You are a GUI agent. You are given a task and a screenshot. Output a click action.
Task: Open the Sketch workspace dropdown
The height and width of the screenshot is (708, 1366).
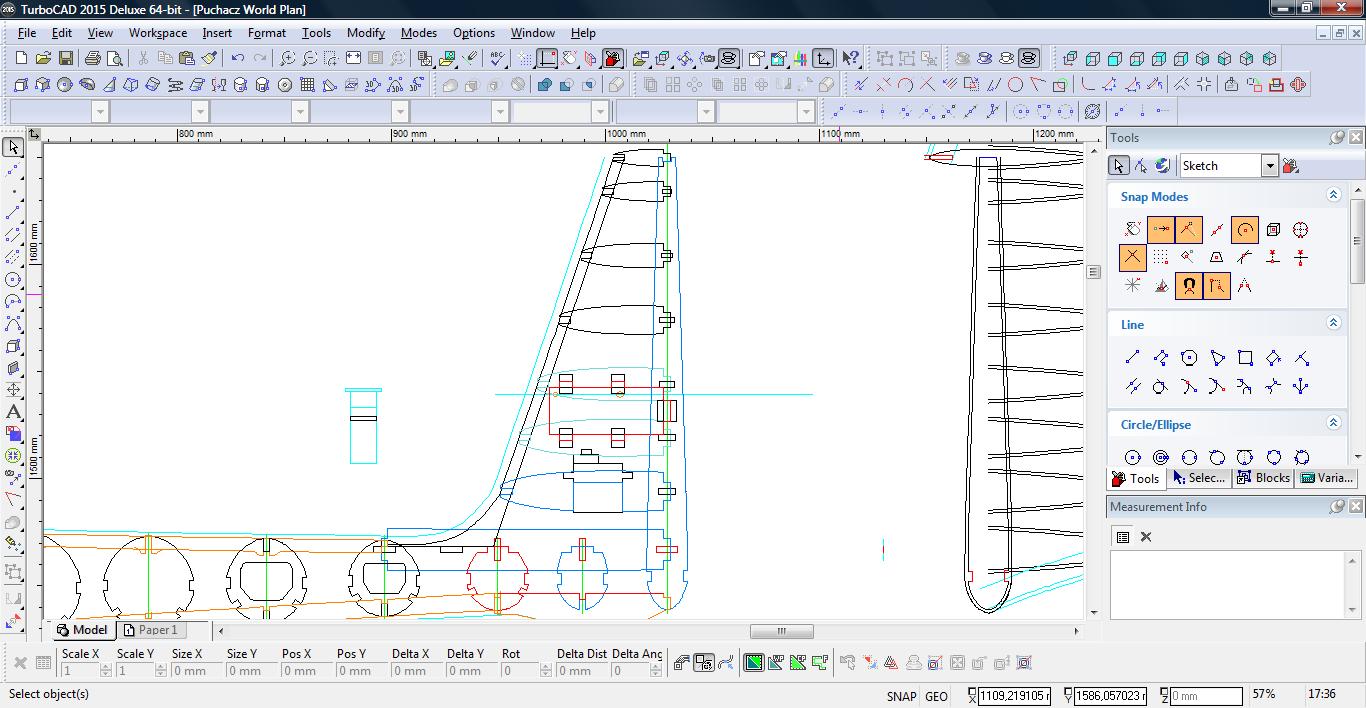click(1269, 166)
